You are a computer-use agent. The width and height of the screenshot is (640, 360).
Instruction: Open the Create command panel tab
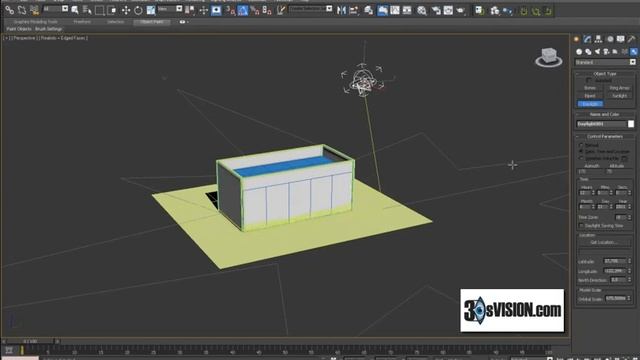[x=576, y=39]
